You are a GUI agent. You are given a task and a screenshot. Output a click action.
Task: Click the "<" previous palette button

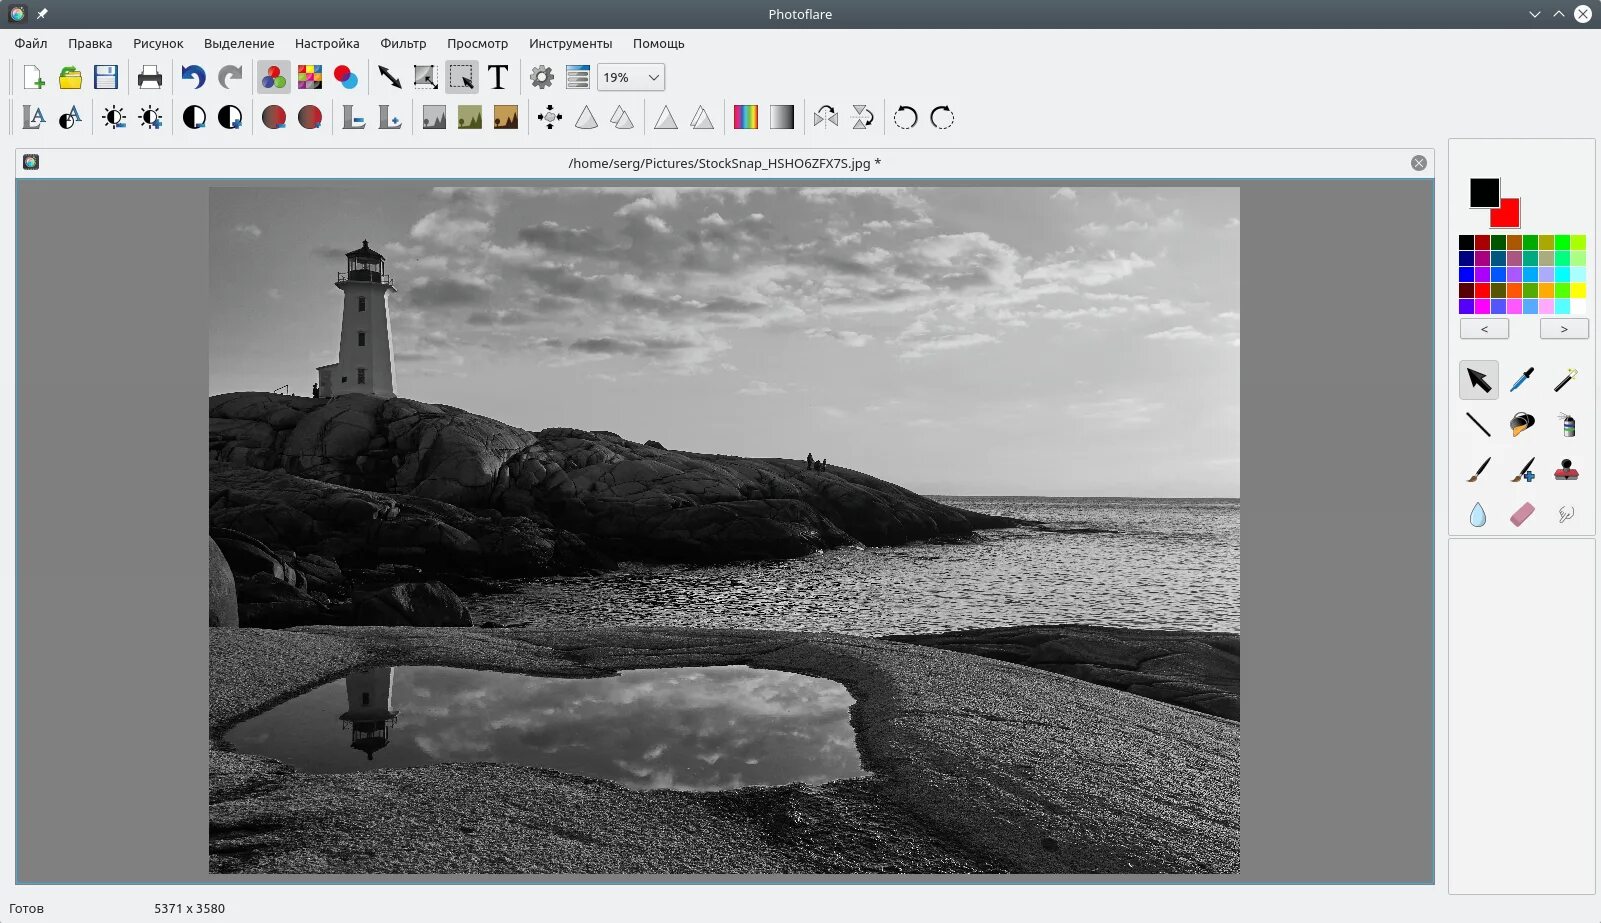1484,329
